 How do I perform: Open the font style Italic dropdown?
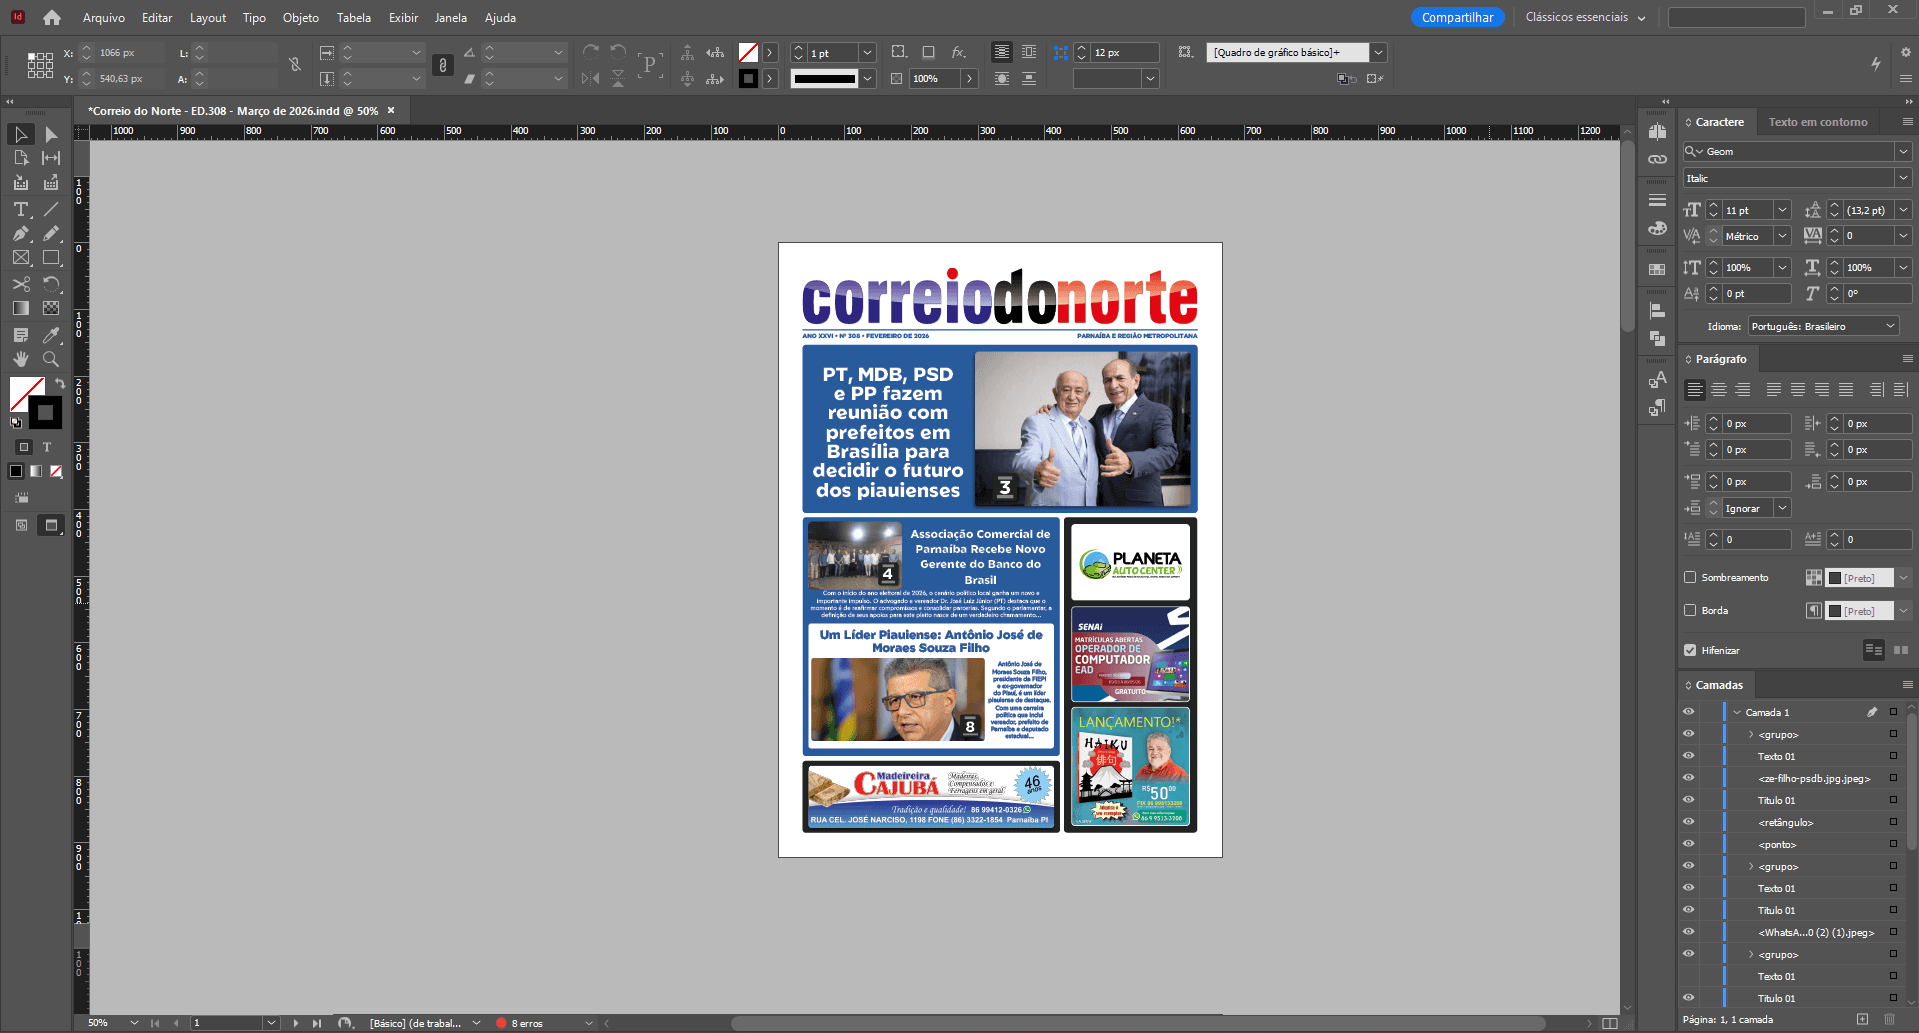(1903, 178)
